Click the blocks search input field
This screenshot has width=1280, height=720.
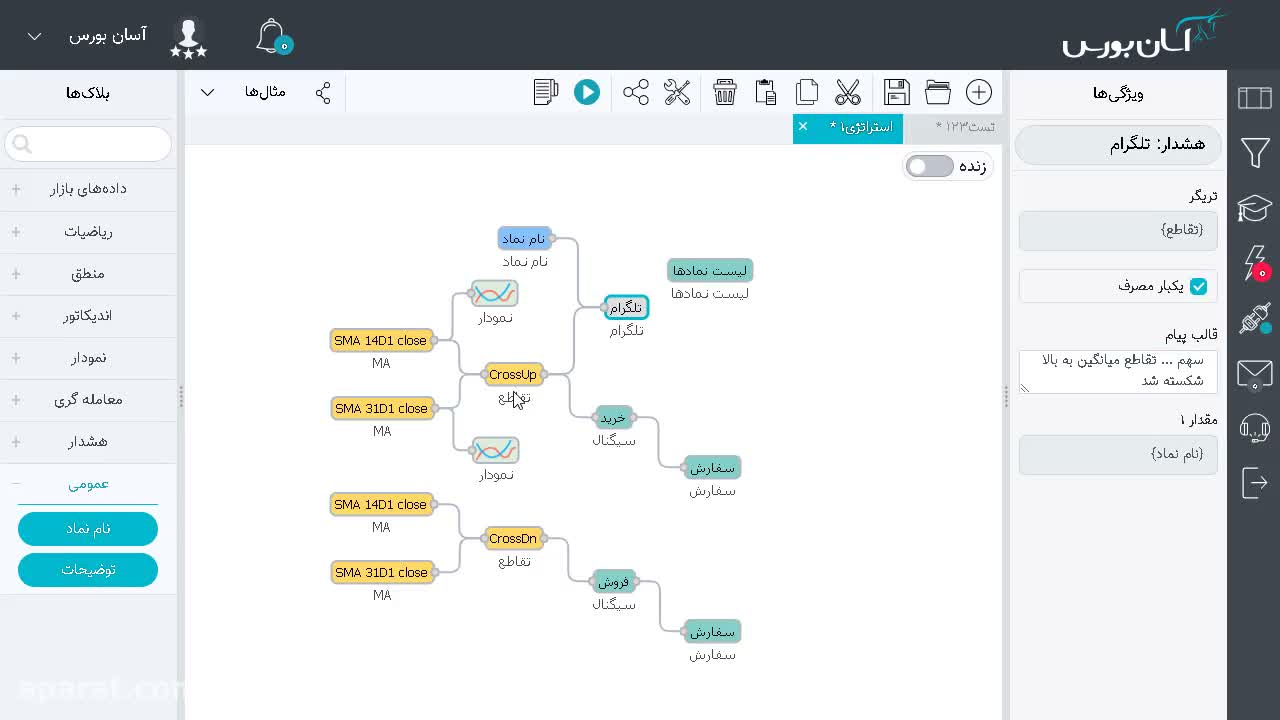(x=88, y=144)
